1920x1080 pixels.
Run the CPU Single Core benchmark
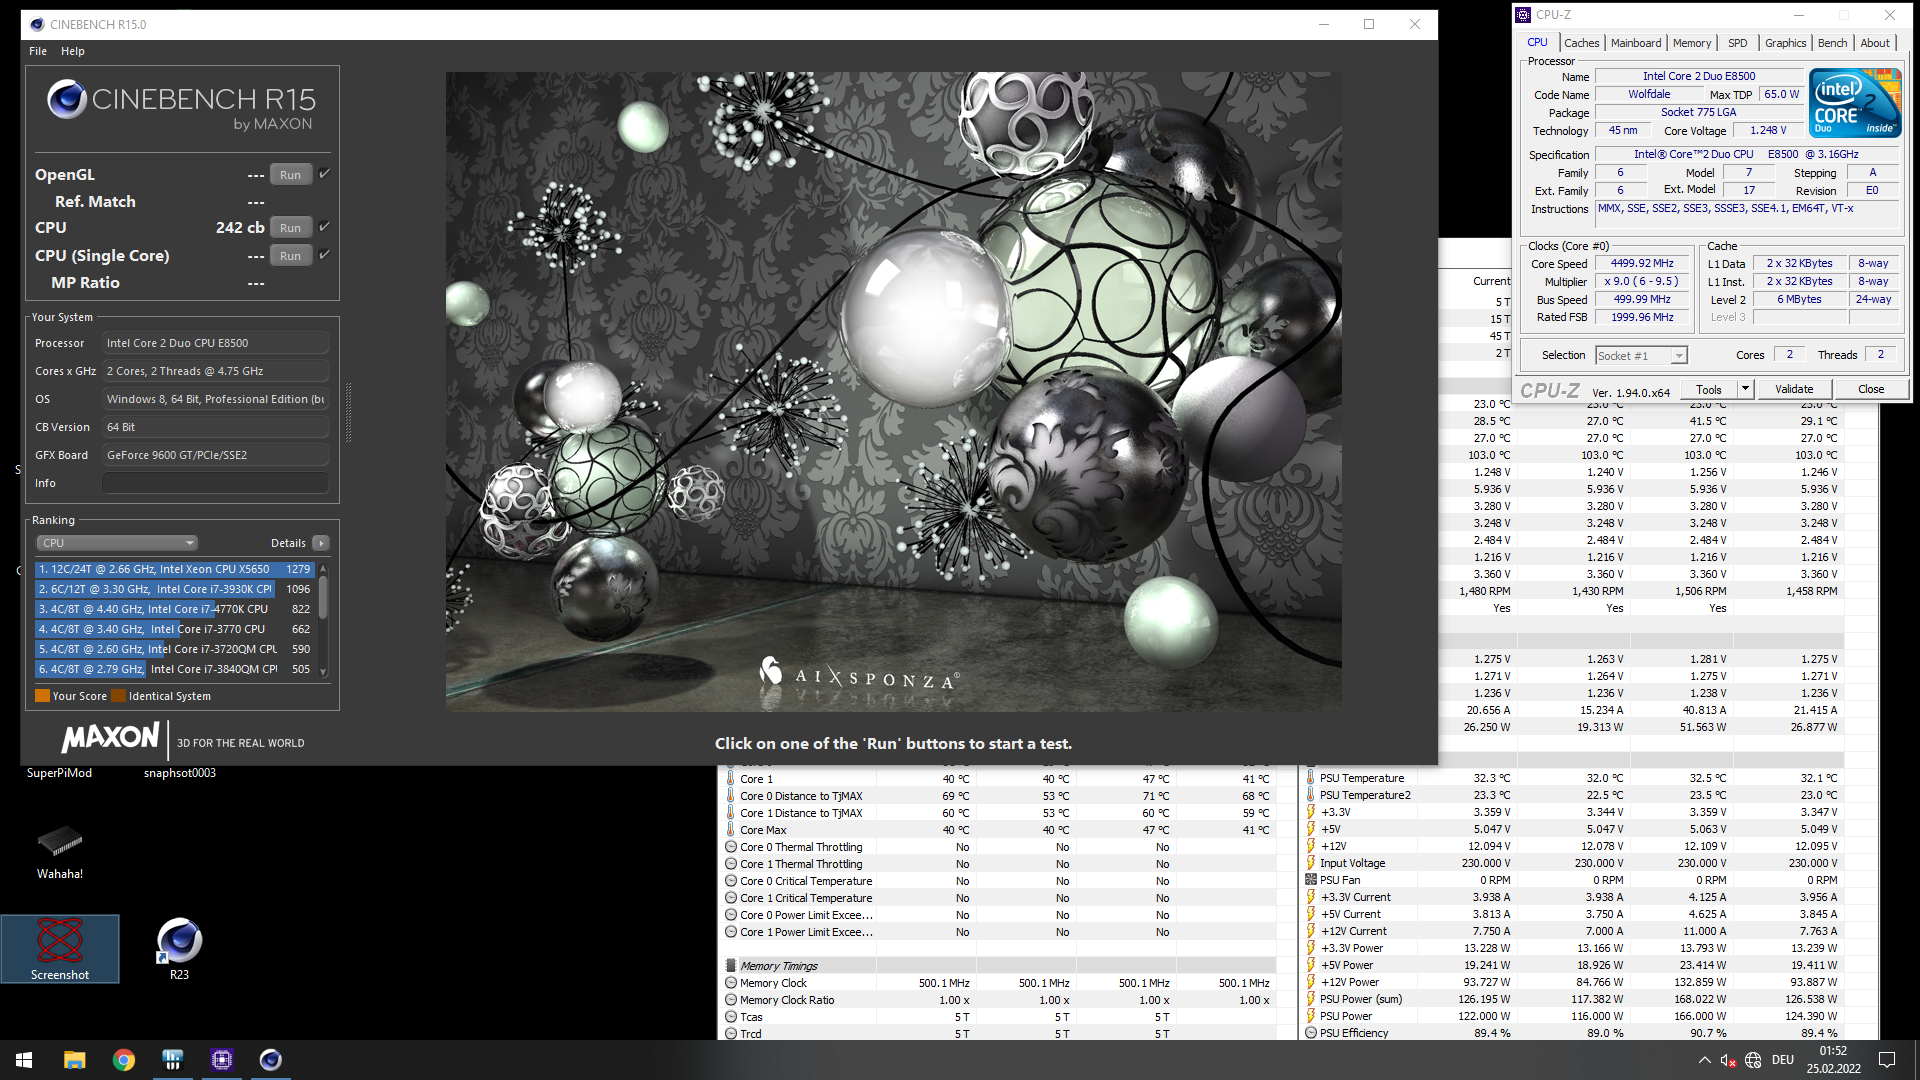click(x=290, y=256)
